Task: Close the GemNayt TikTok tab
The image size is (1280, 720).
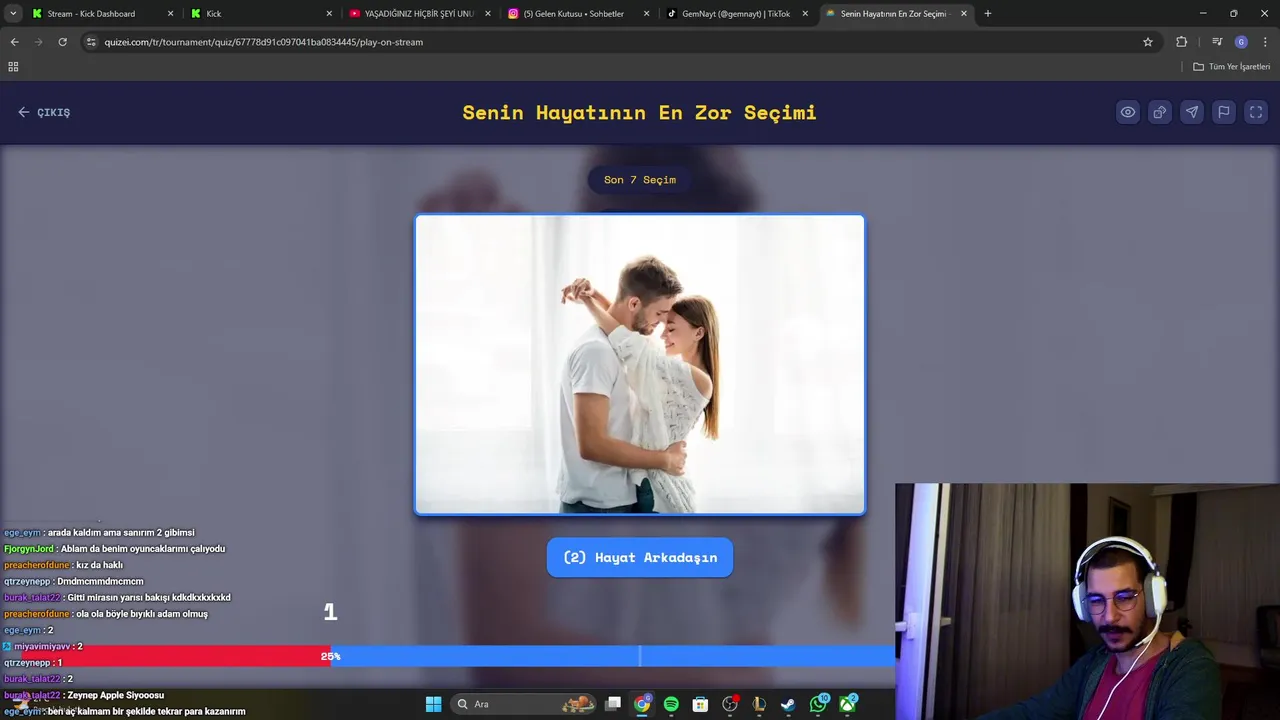Action: pyautogui.click(x=805, y=14)
